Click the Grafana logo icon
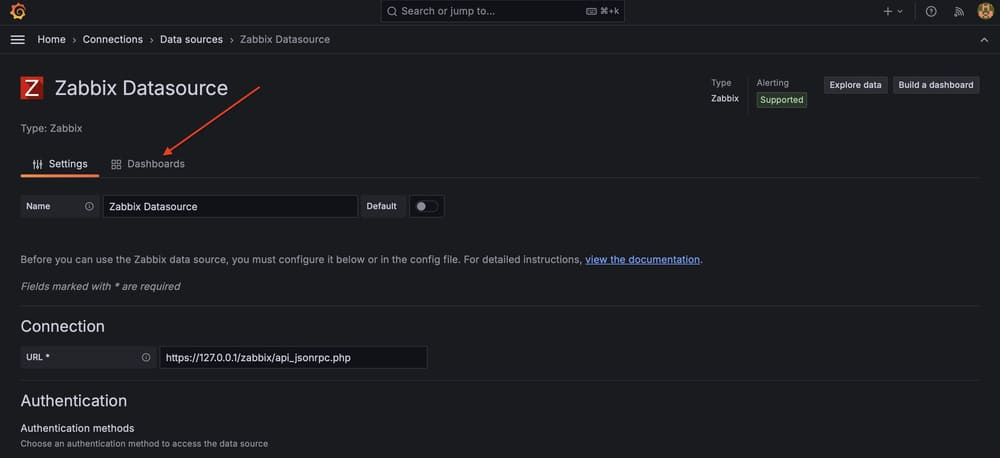 click(x=18, y=11)
